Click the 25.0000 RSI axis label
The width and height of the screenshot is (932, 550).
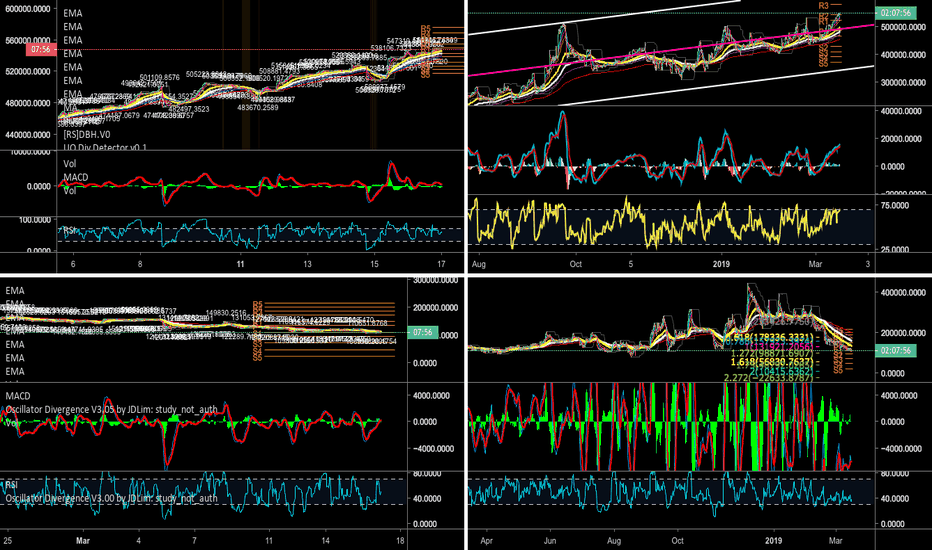pos(895,249)
